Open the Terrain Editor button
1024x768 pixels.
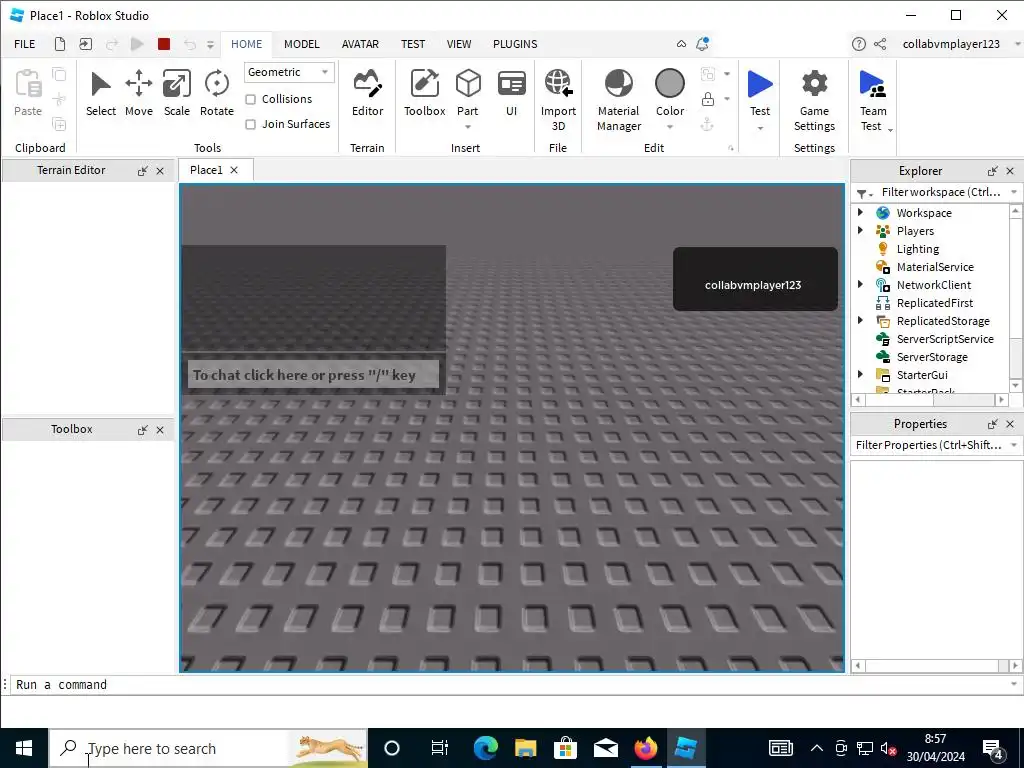click(367, 93)
